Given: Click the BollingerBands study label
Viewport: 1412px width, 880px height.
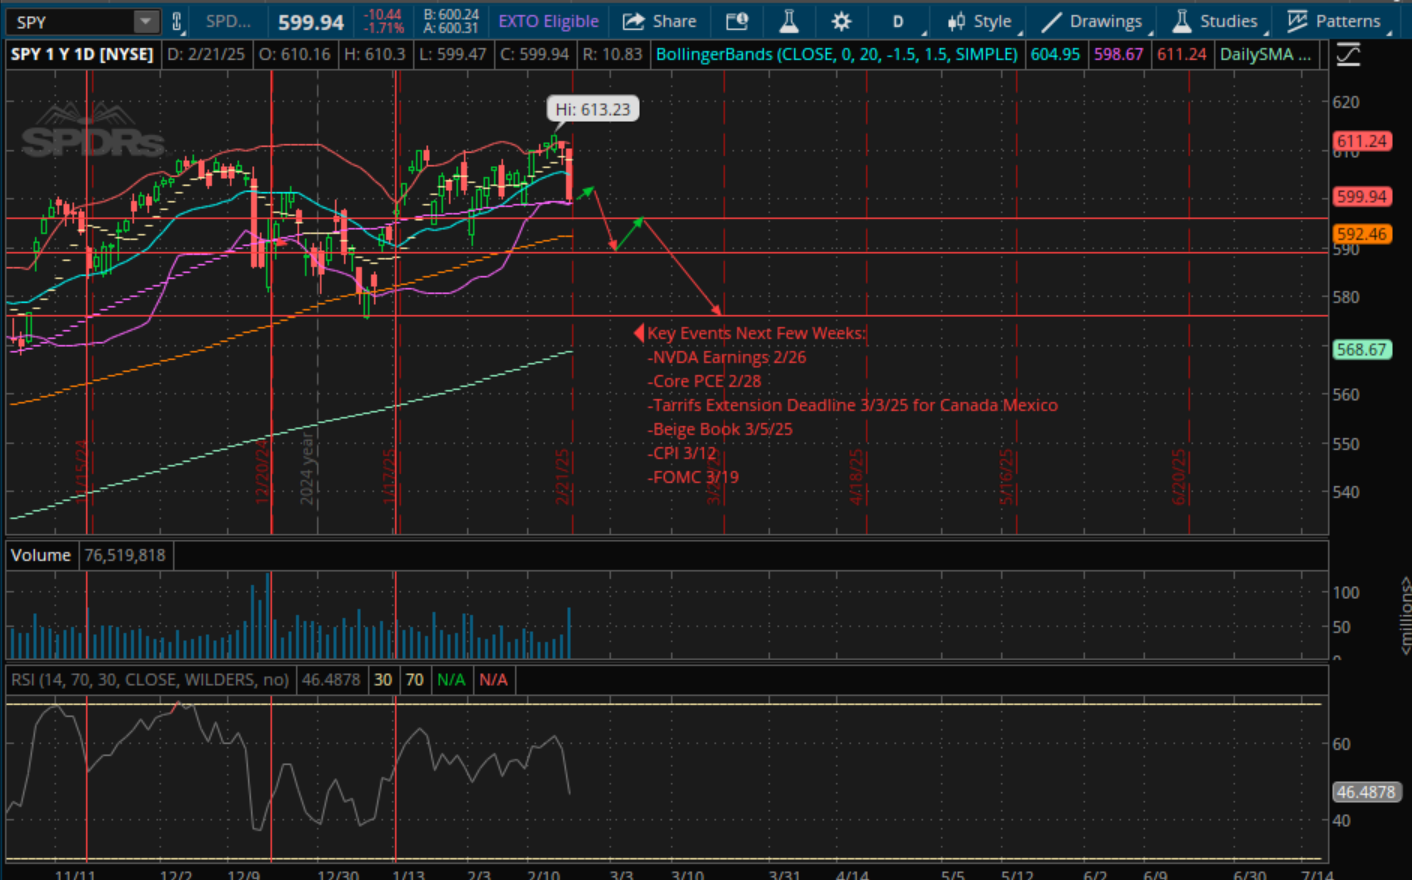Looking at the screenshot, I should click(x=836, y=55).
